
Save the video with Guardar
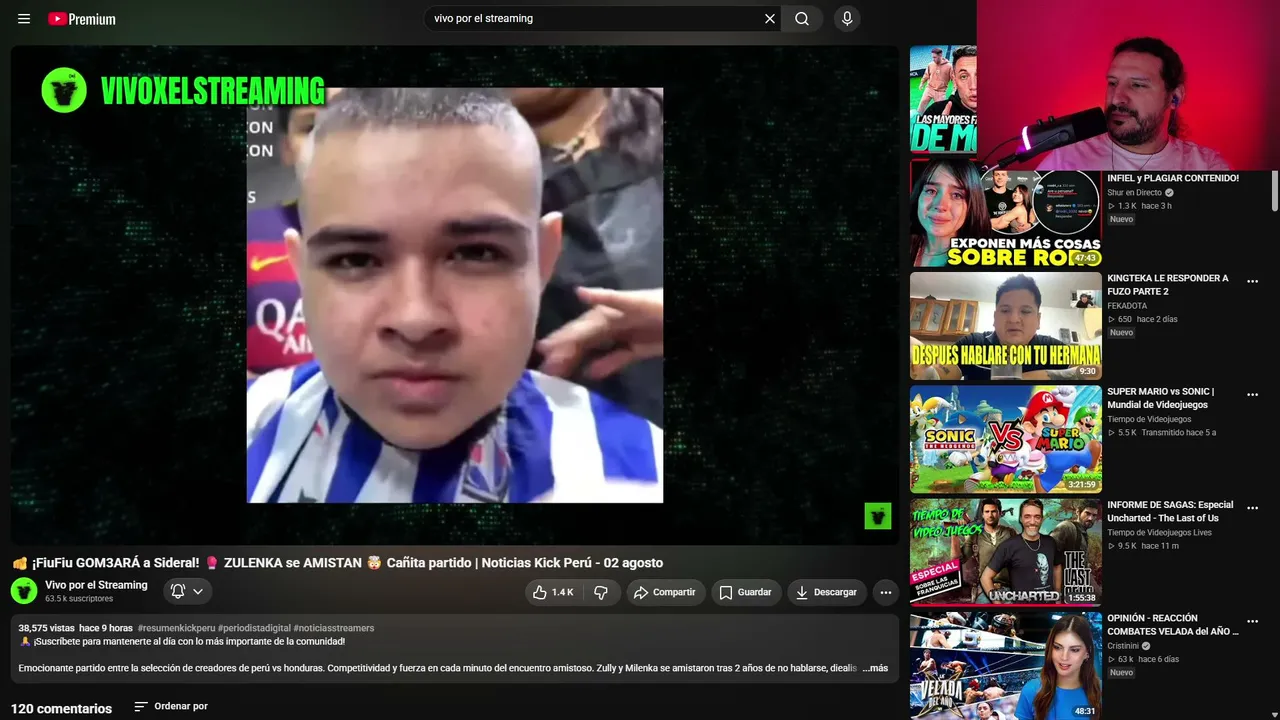click(x=746, y=592)
